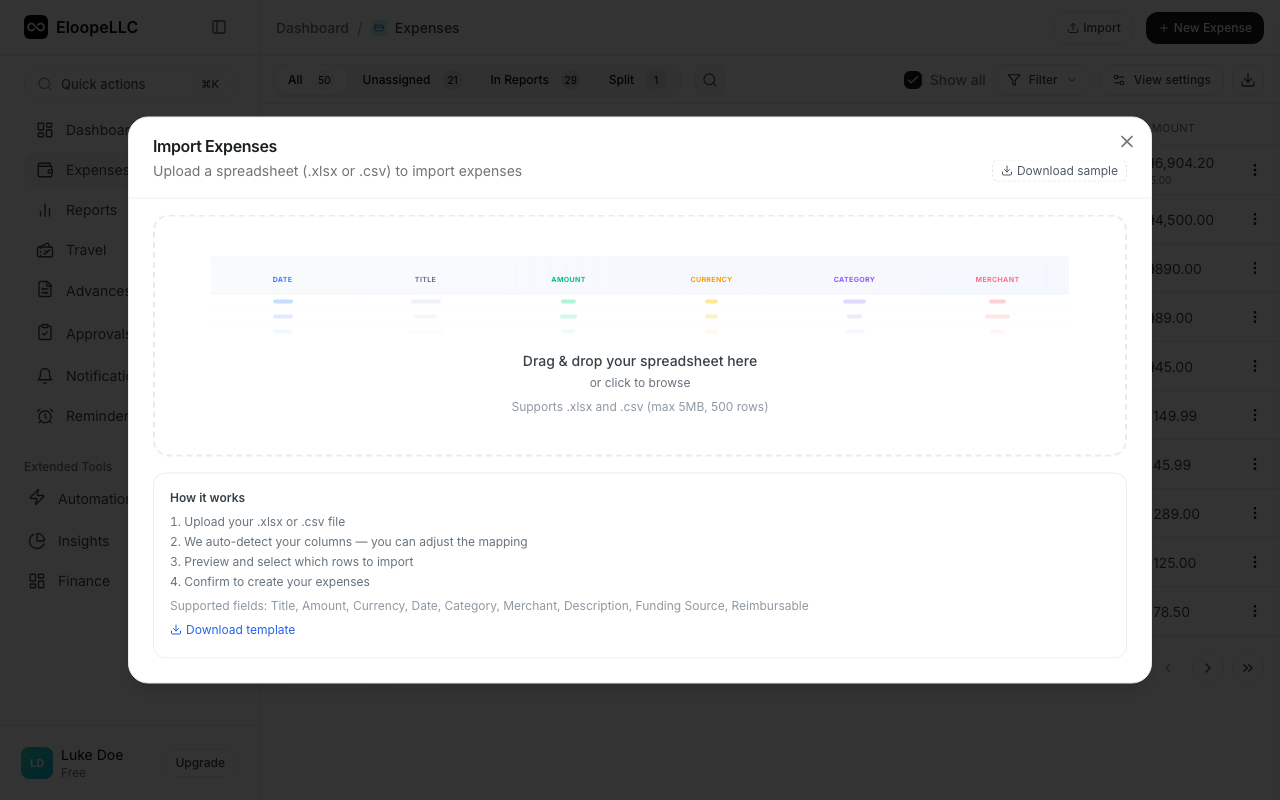Click the export download icon in toolbar

point(1247,80)
